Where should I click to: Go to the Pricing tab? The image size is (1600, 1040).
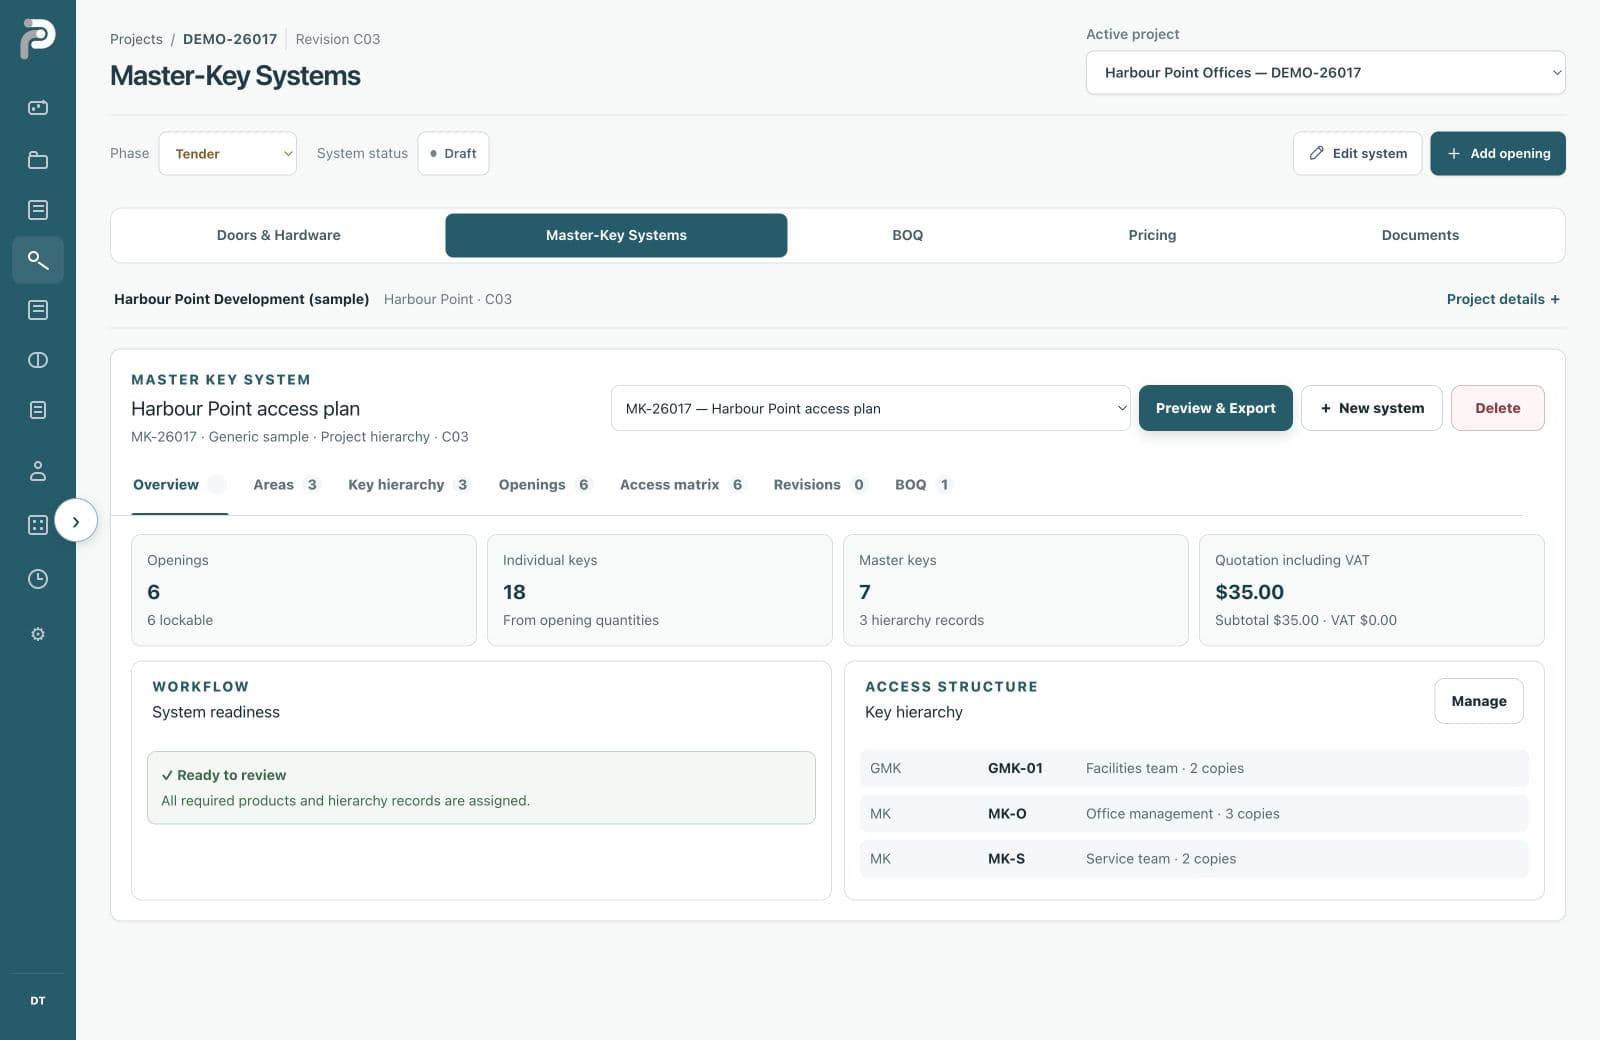(1152, 236)
